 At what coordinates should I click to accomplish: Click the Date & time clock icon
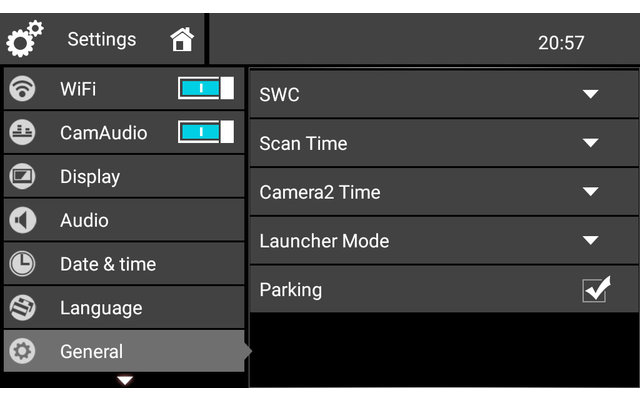coord(22,264)
